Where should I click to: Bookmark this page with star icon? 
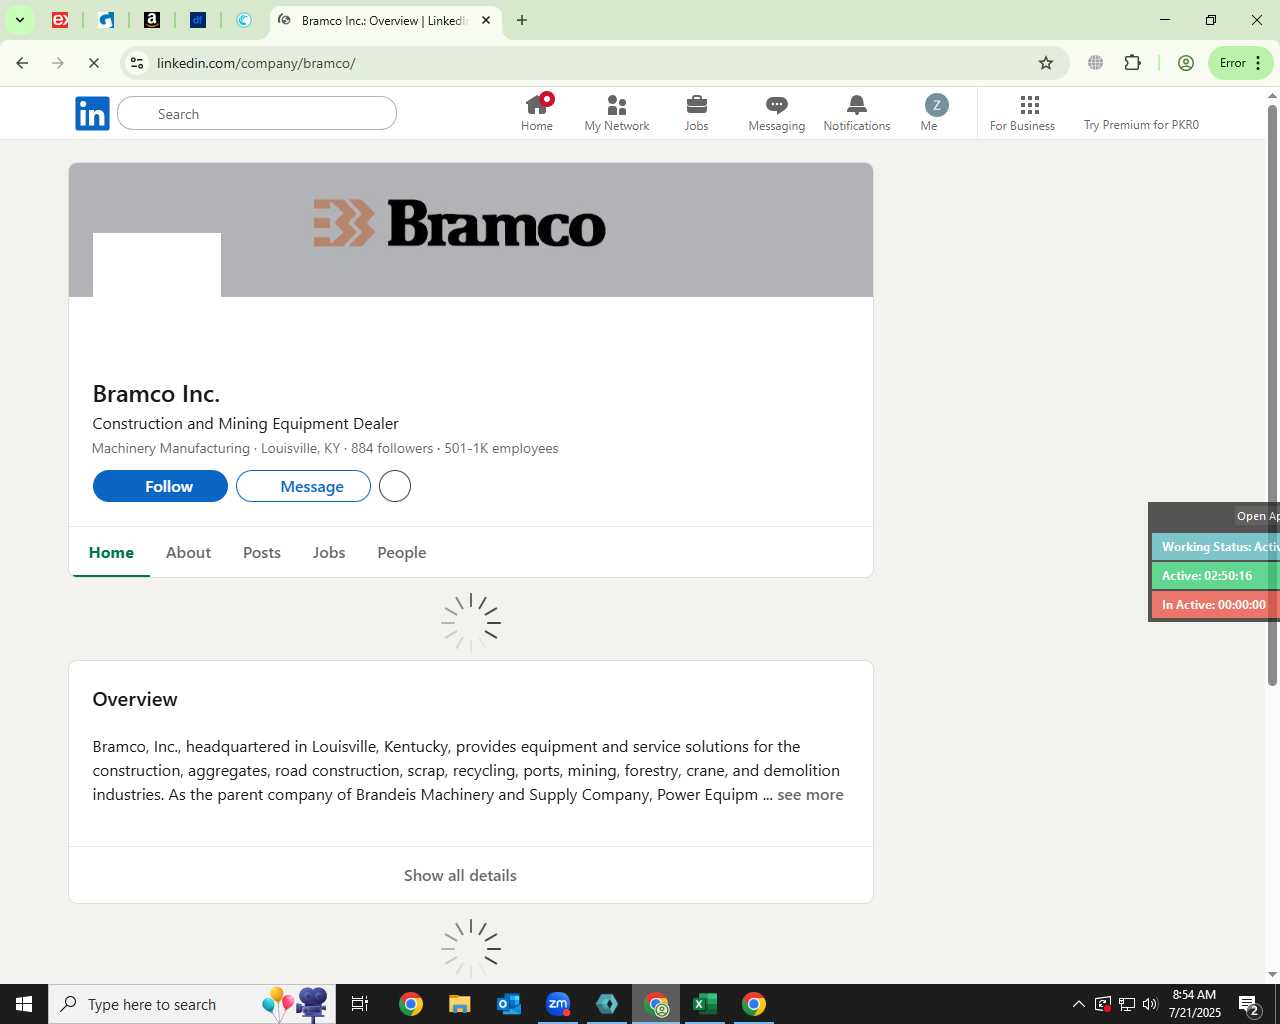click(x=1046, y=63)
